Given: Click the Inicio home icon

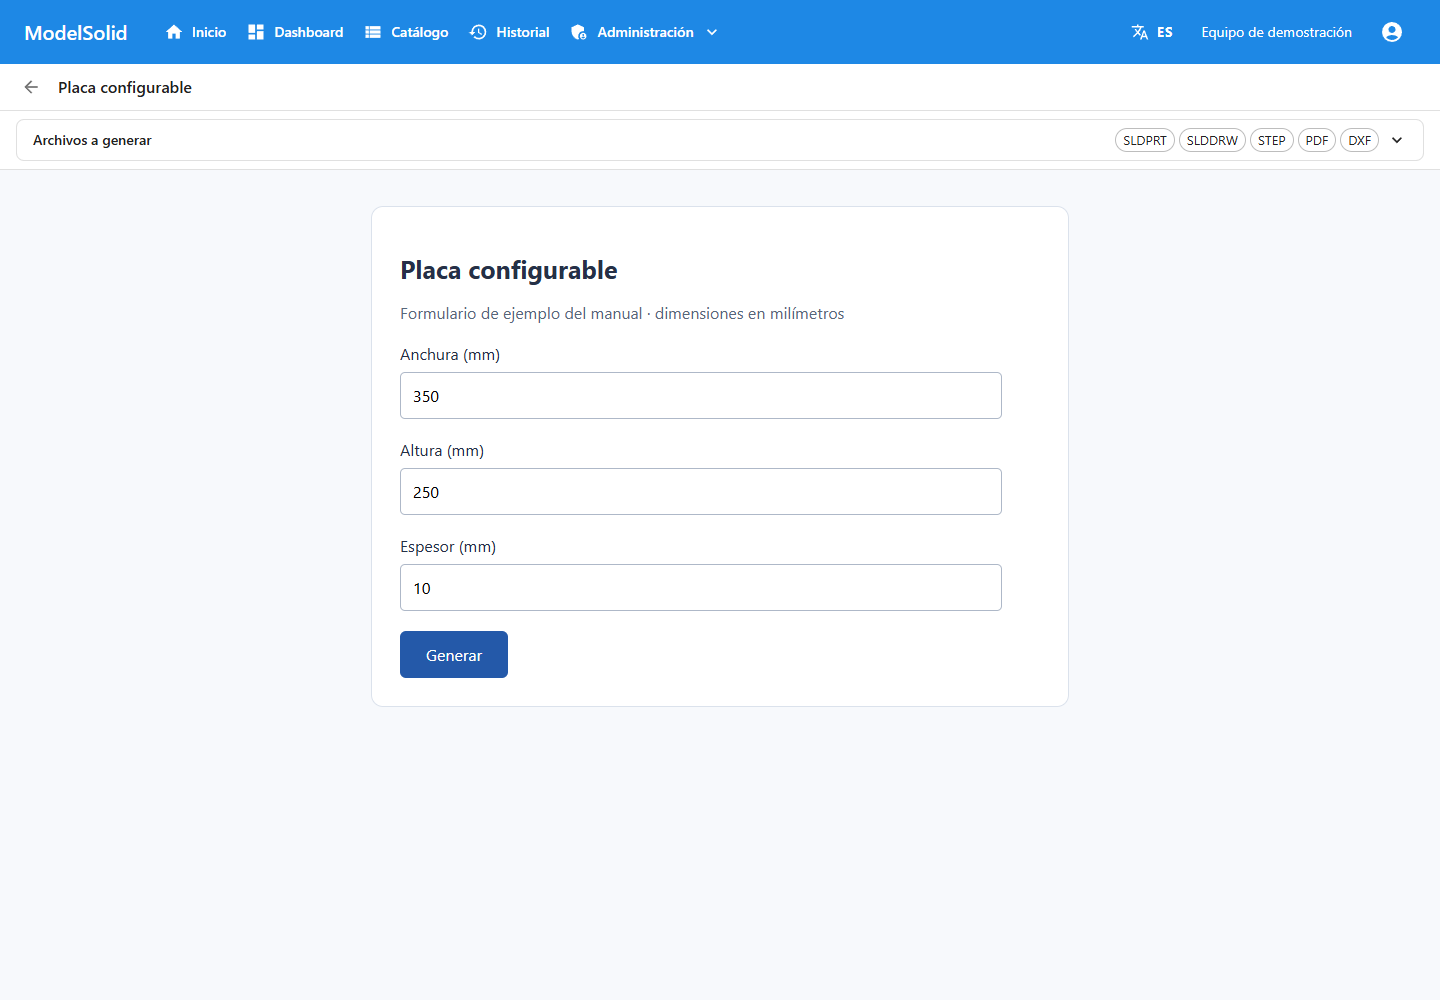Looking at the screenshot, I should (x=174, y=32).
